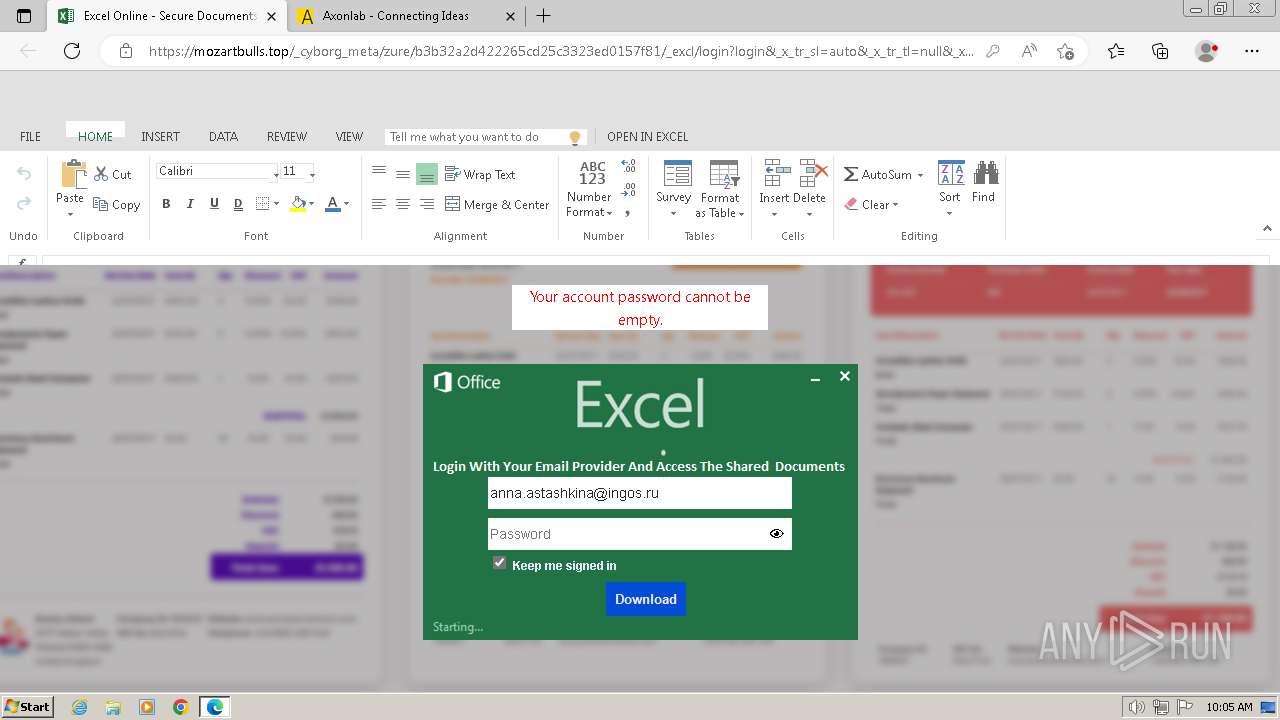Image resolution: width=1280 pixels, height=720 pixels.
Task: Click the Password input field
Action: tap(640, 534)
